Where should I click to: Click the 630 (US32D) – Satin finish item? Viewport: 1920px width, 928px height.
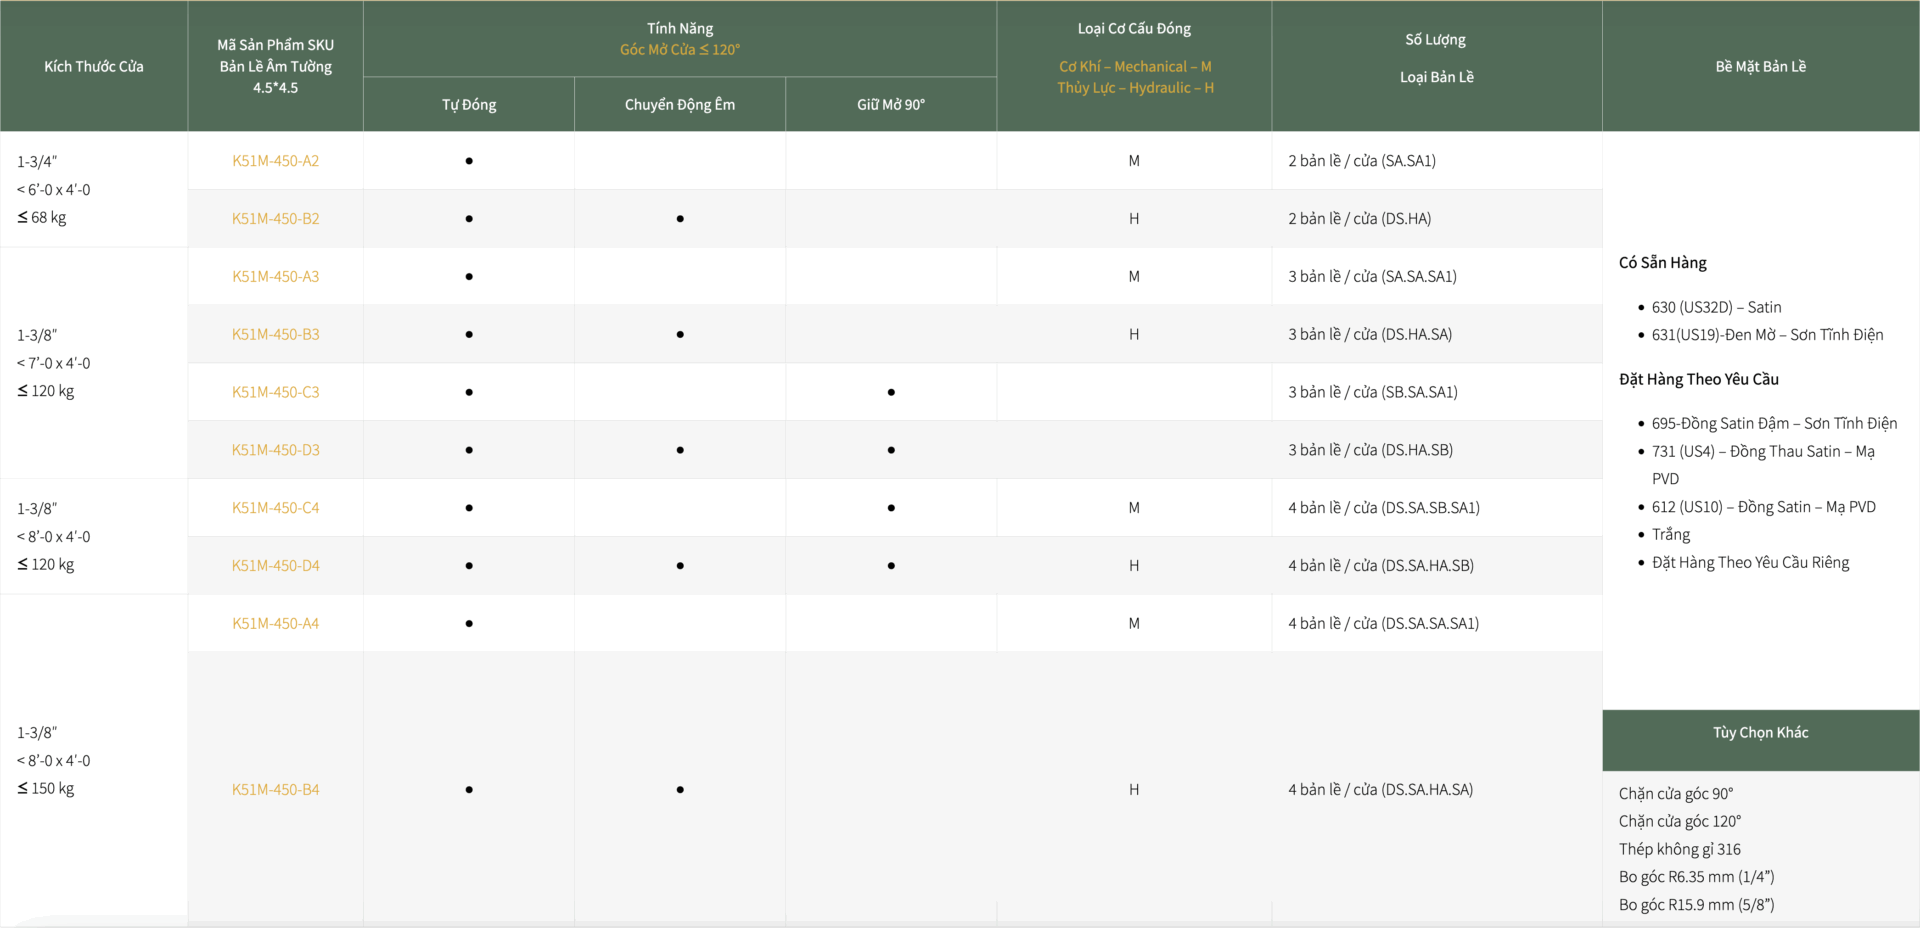point(1716,308)
